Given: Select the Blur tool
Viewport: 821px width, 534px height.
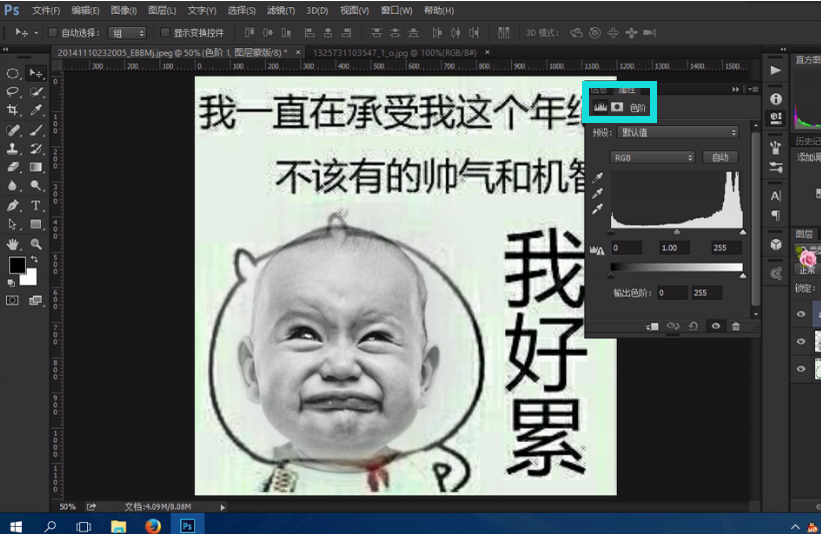Looking at the screenshot, I should tap(13, 185).
